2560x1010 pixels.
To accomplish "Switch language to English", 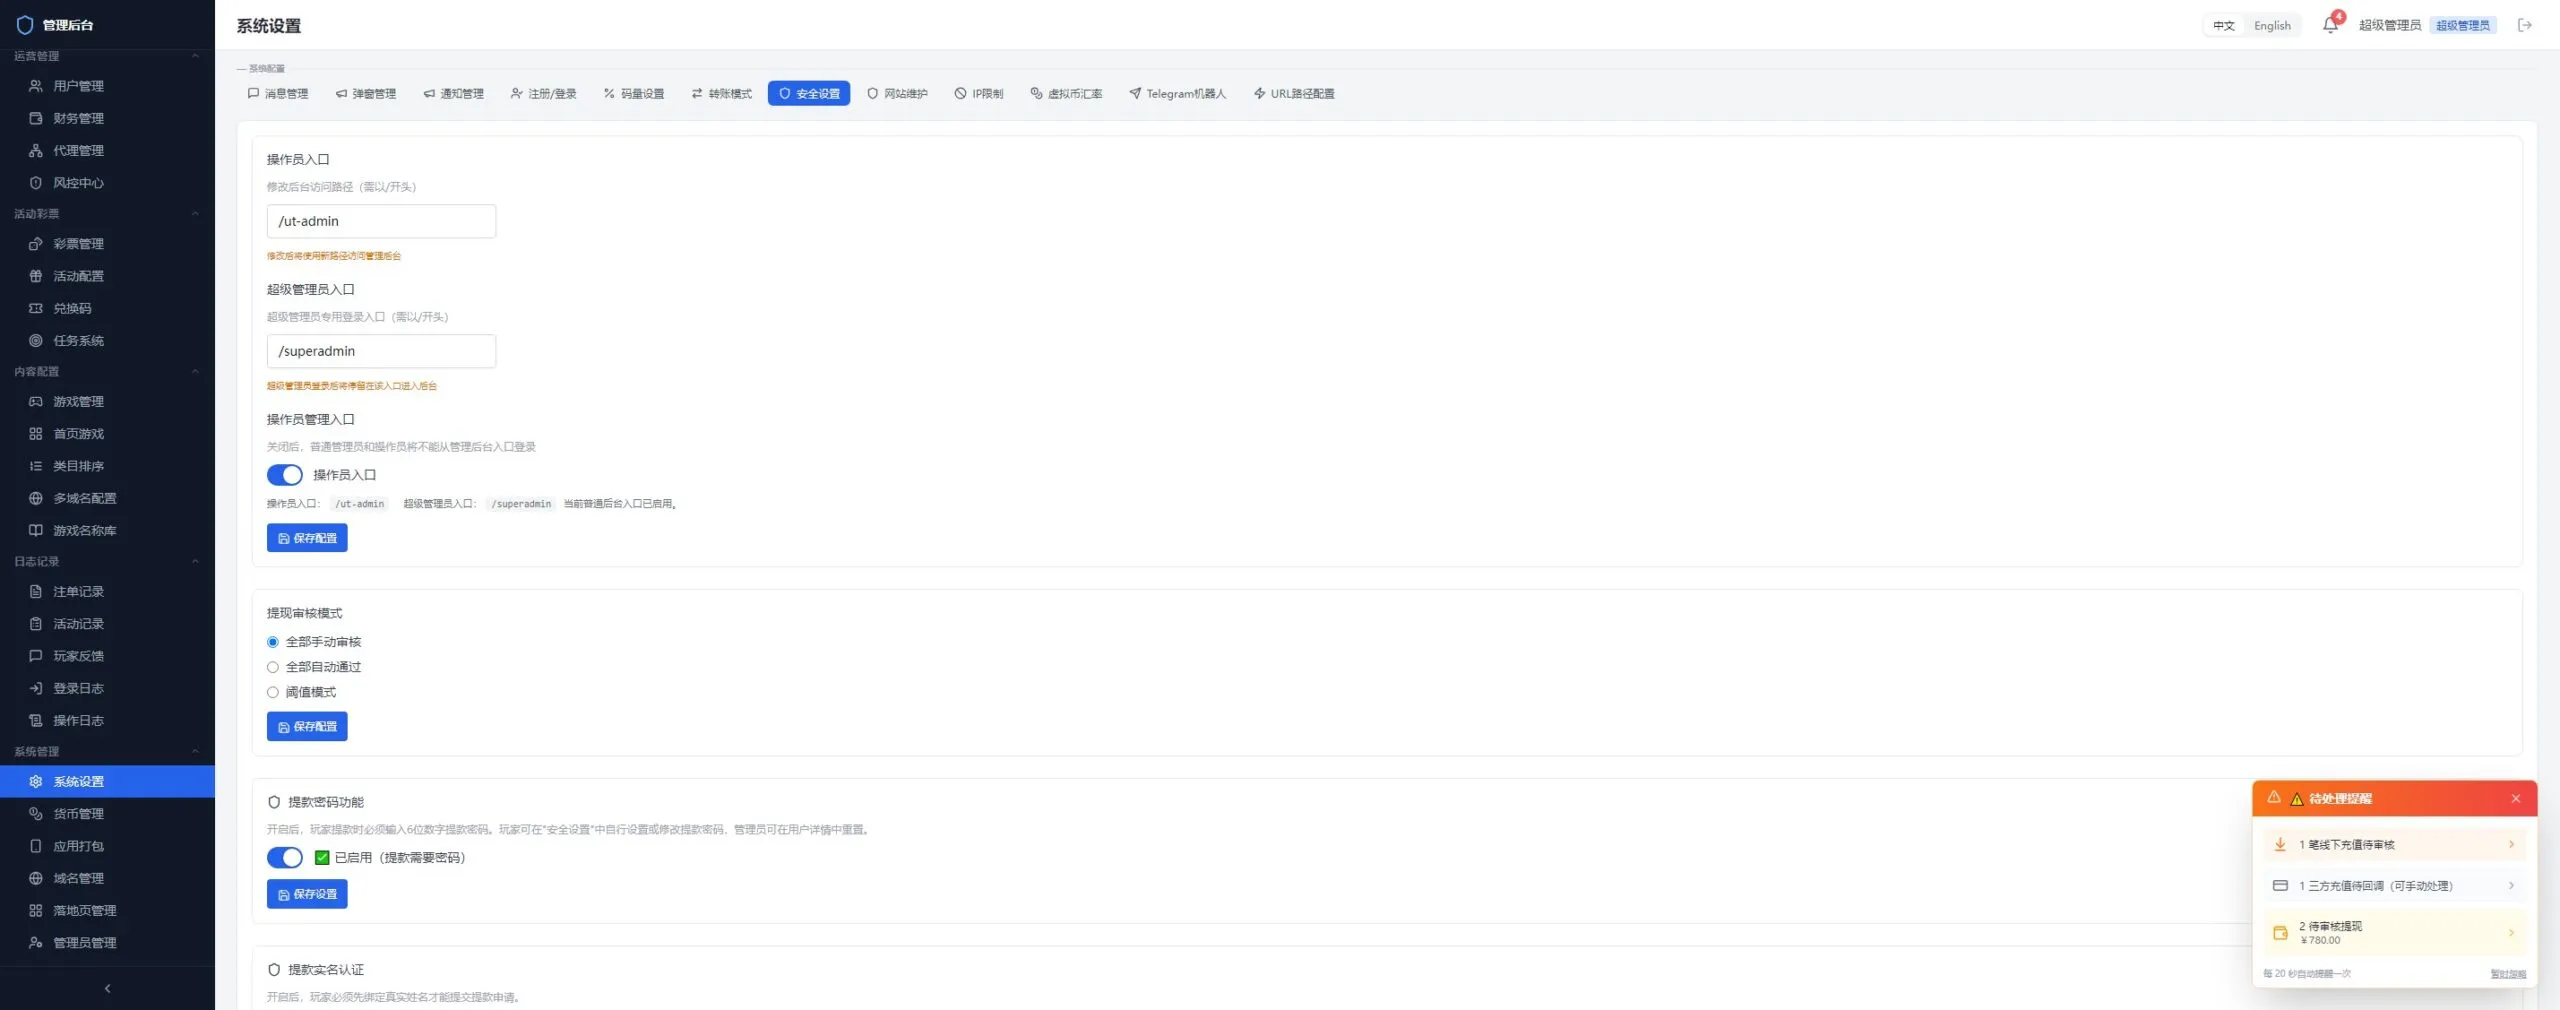I will pyautogui.click(x=2272, y=26).
